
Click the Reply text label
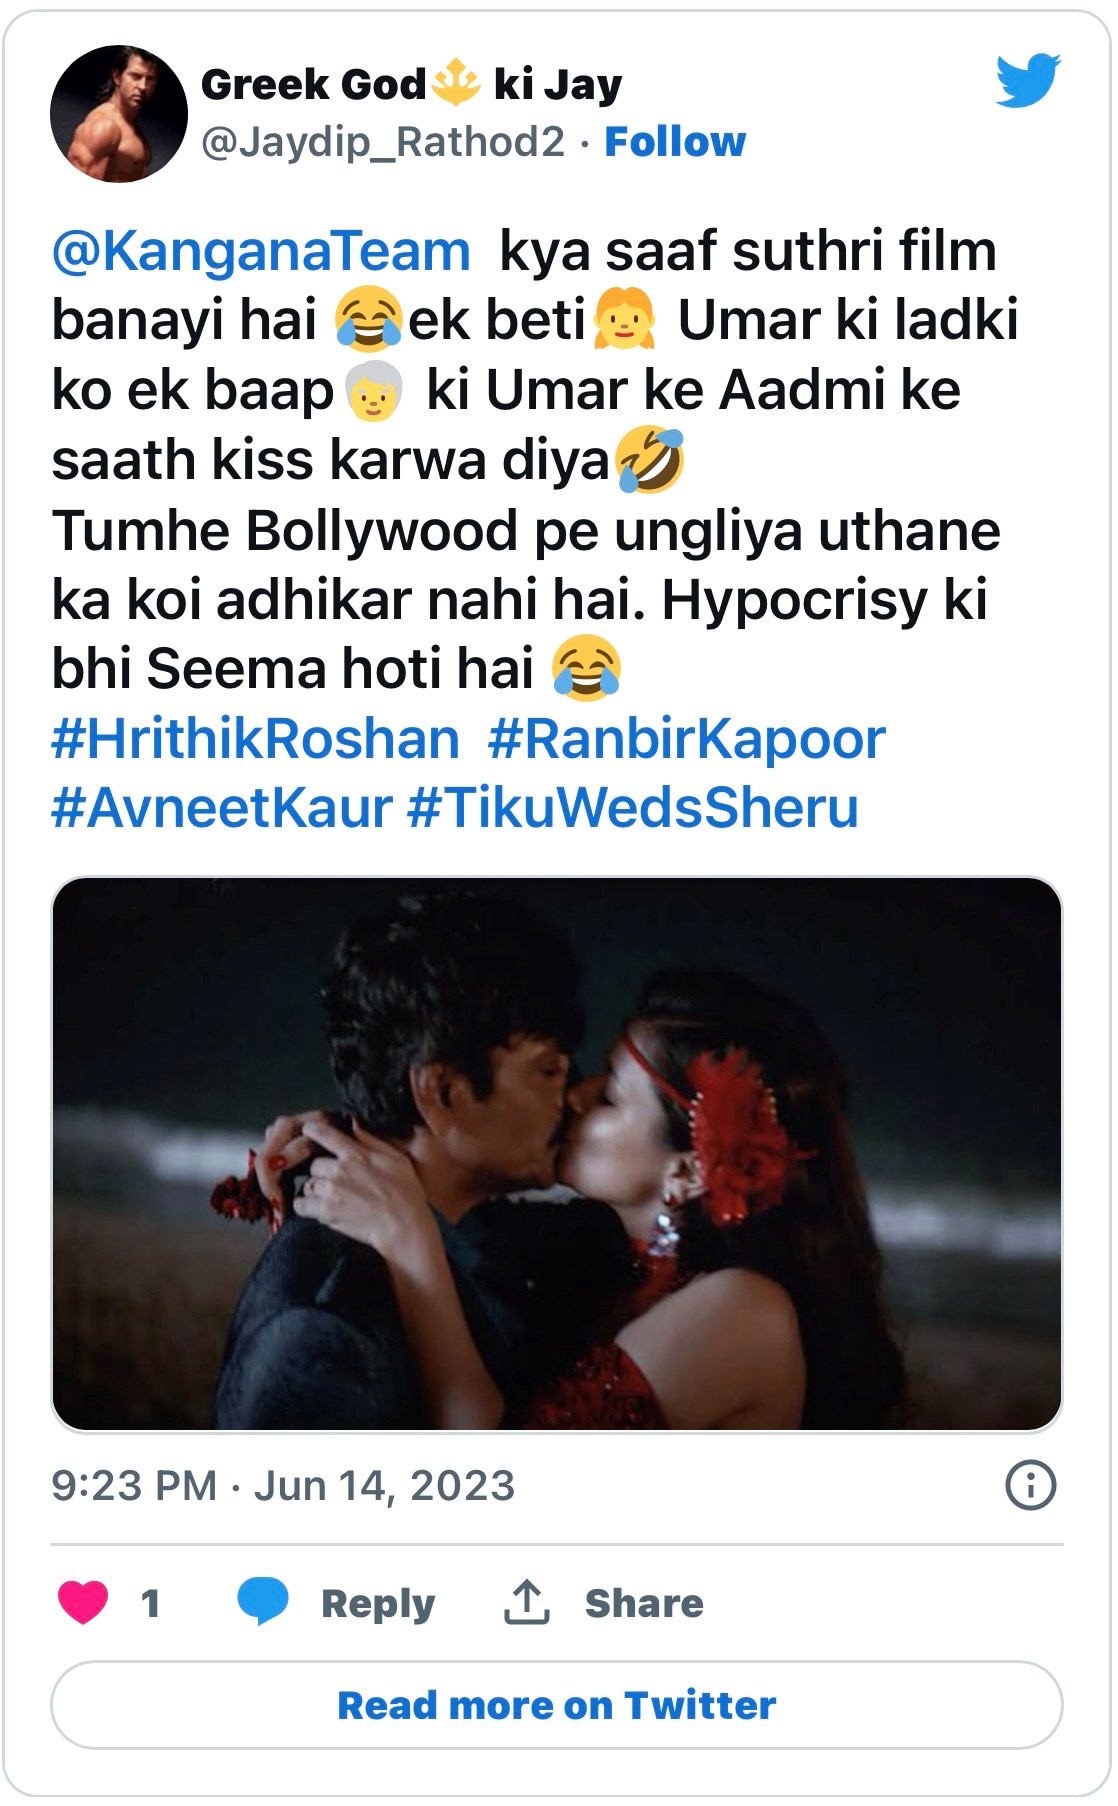pos(378,1603)
